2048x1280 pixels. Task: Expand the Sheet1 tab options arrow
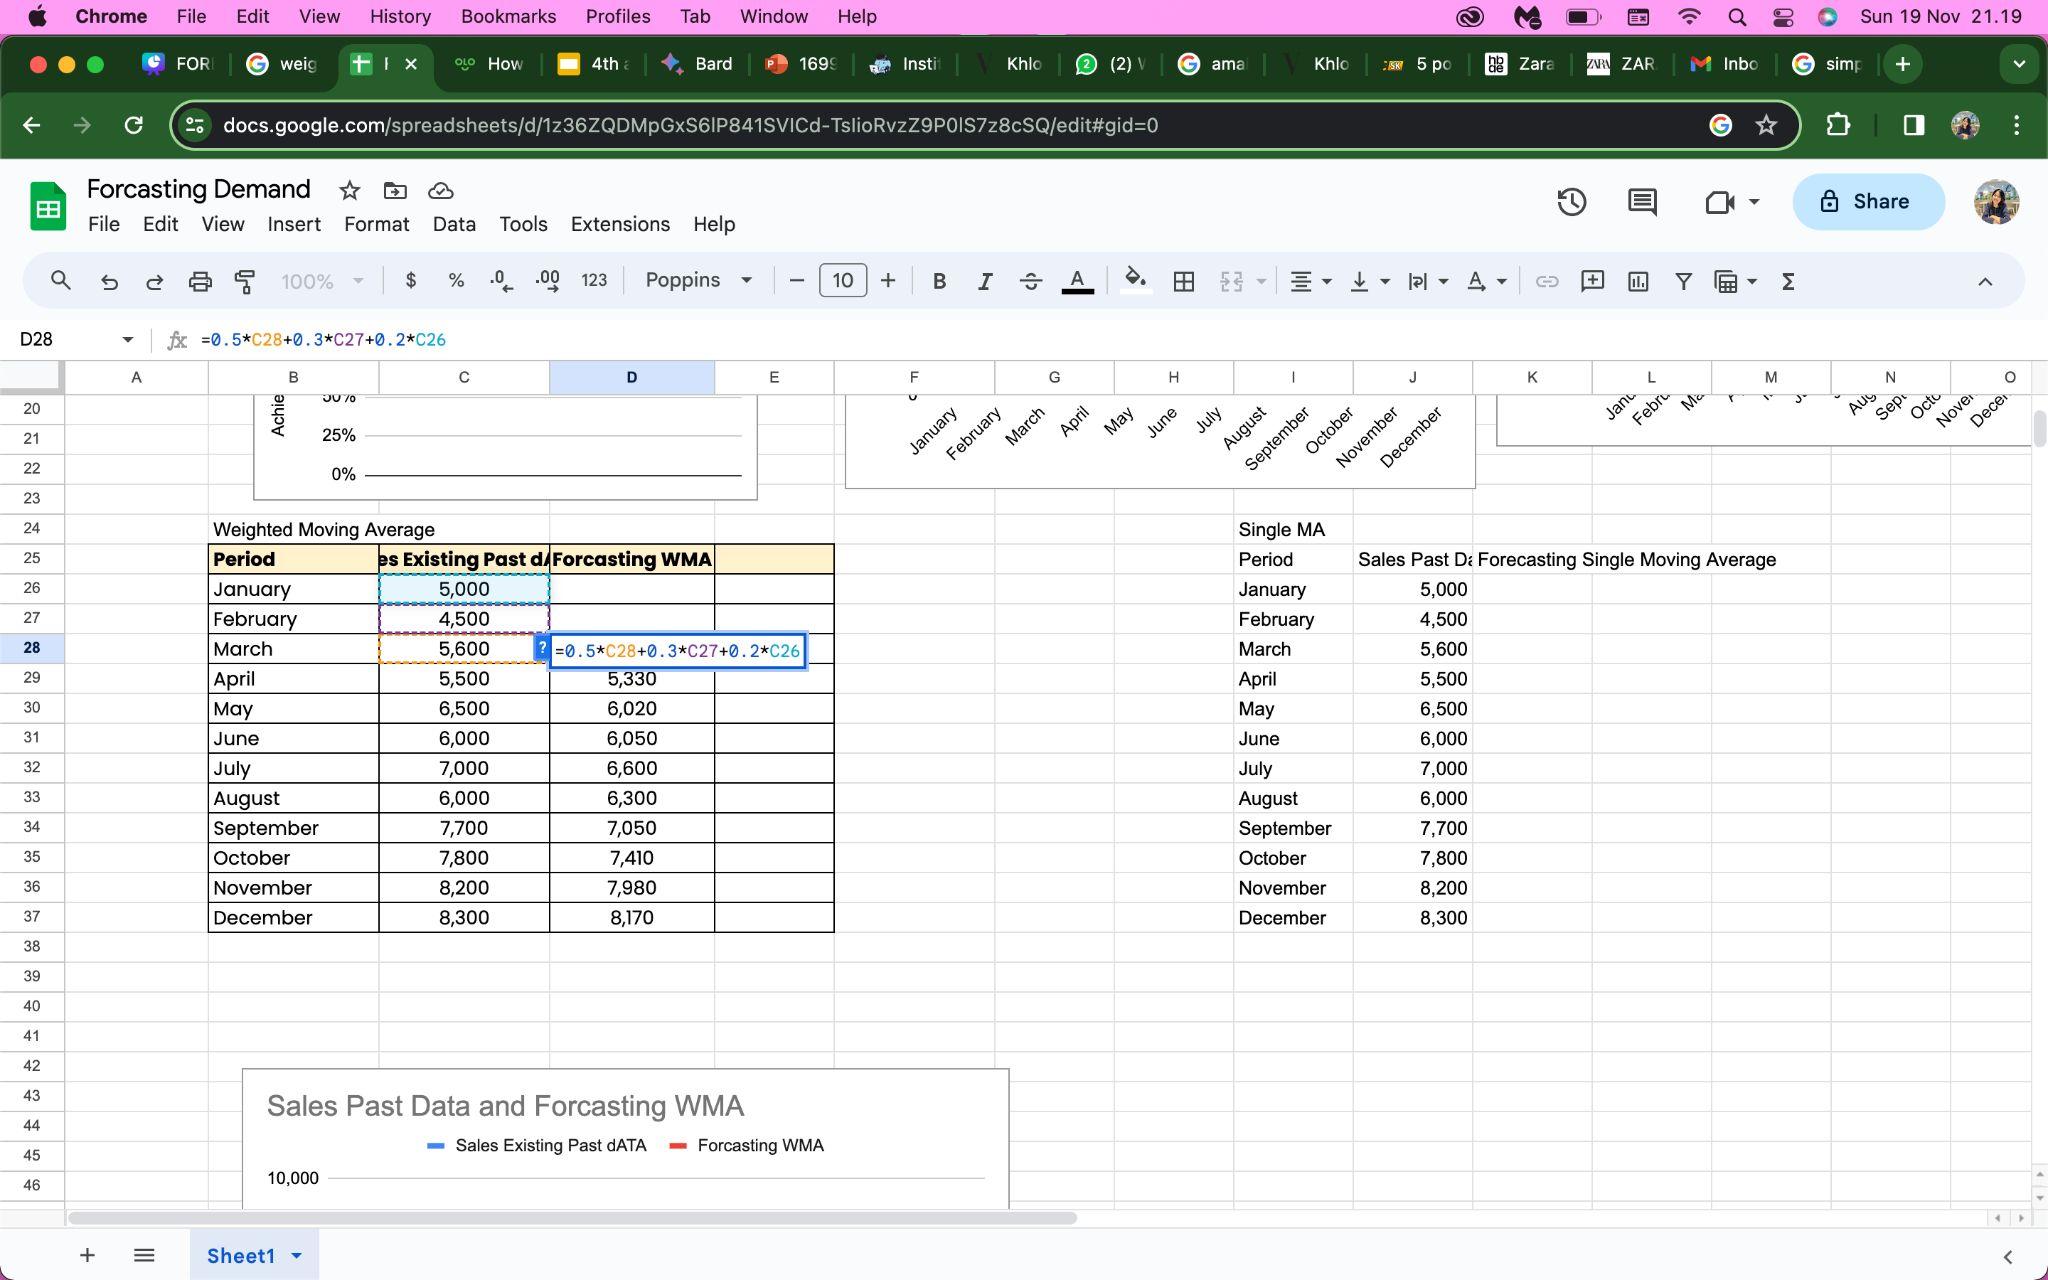[297, 1256]
